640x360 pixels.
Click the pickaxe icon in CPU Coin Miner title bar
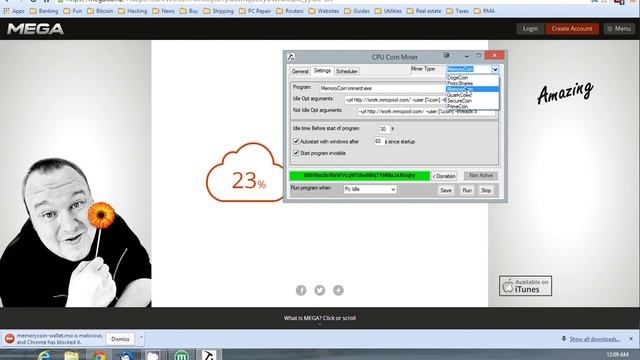coord(291,57)
